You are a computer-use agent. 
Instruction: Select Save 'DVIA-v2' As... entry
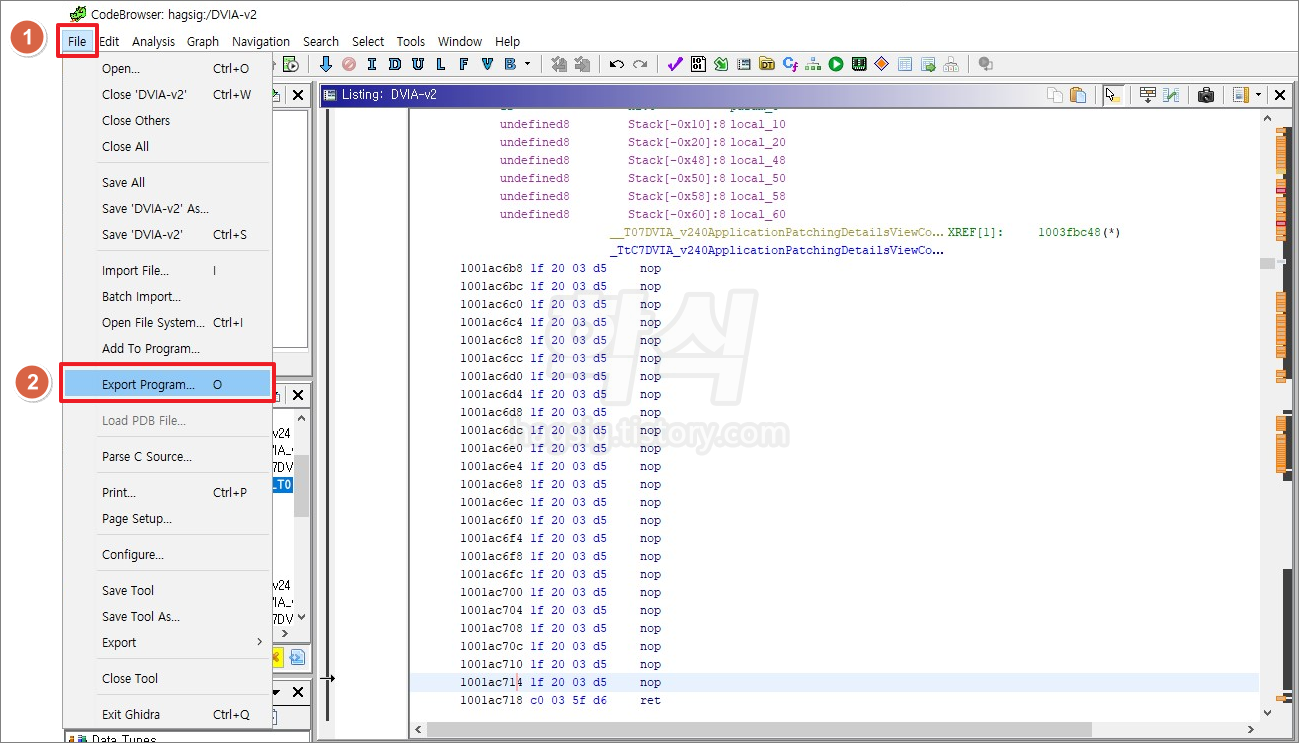[167, 209]
